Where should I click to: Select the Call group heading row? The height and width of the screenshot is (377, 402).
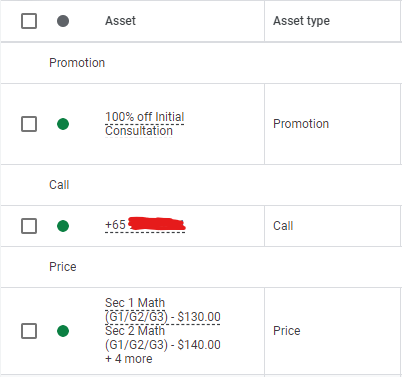coord(201,185)
